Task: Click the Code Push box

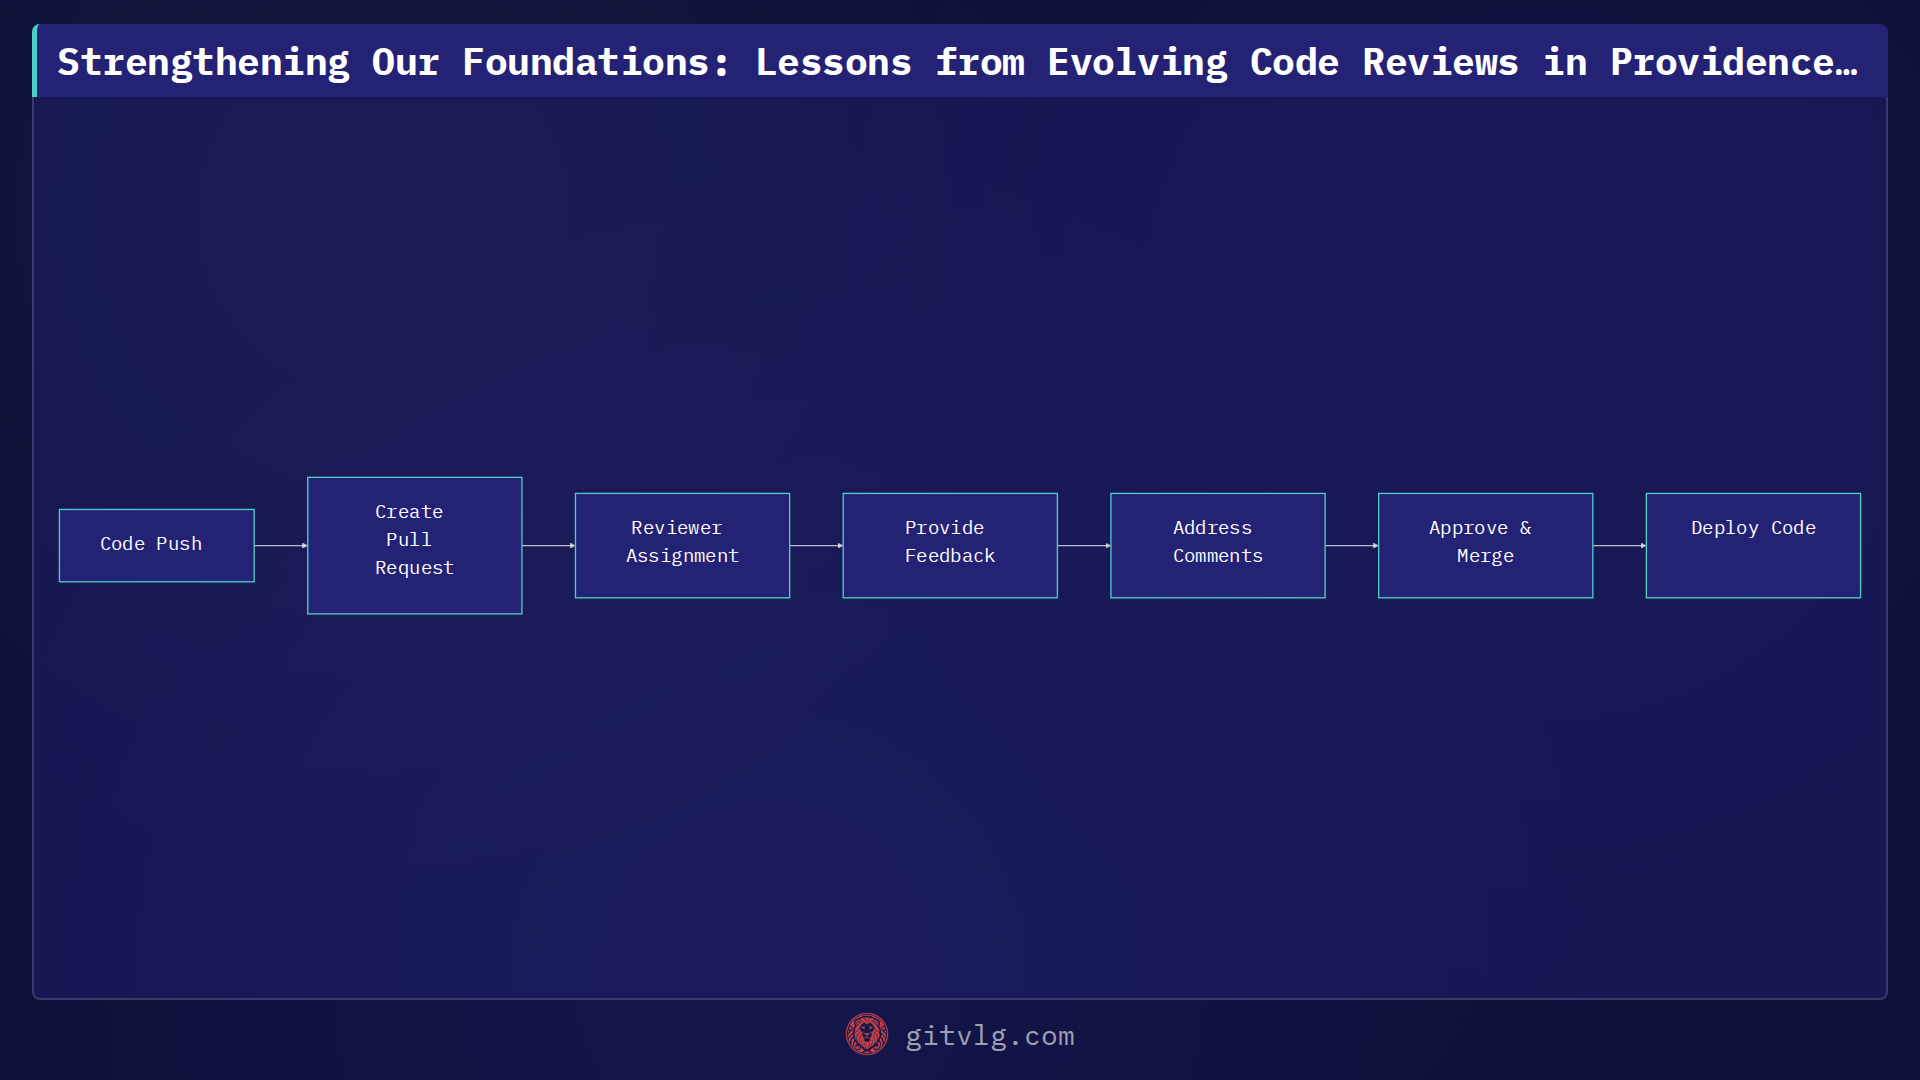Action: pyautogui.click(x=157, y=545)
